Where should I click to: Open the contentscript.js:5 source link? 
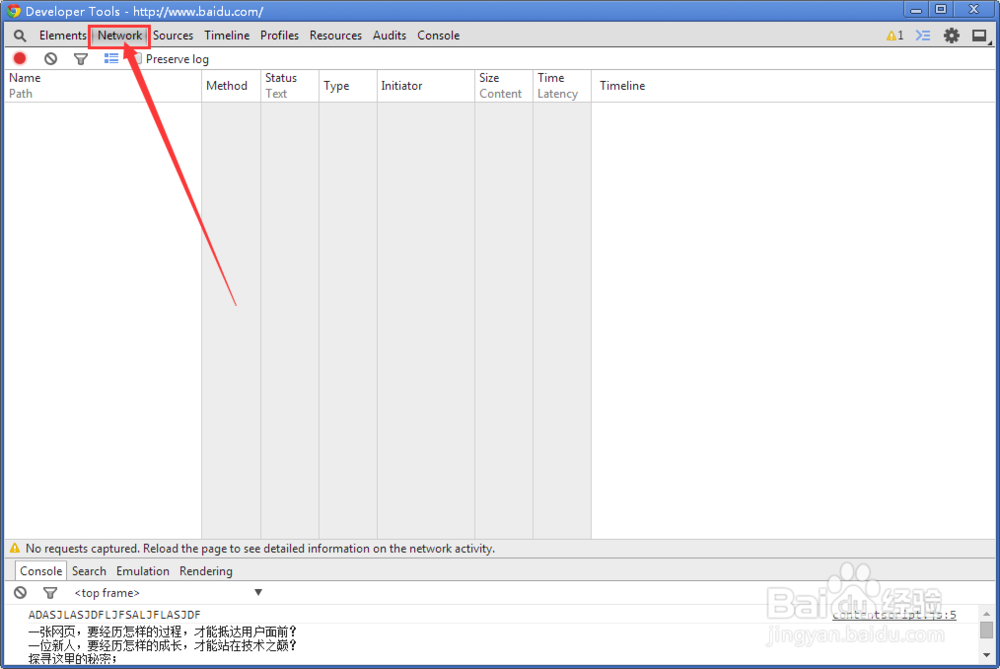pyautogui.click(x=894, y=615)
